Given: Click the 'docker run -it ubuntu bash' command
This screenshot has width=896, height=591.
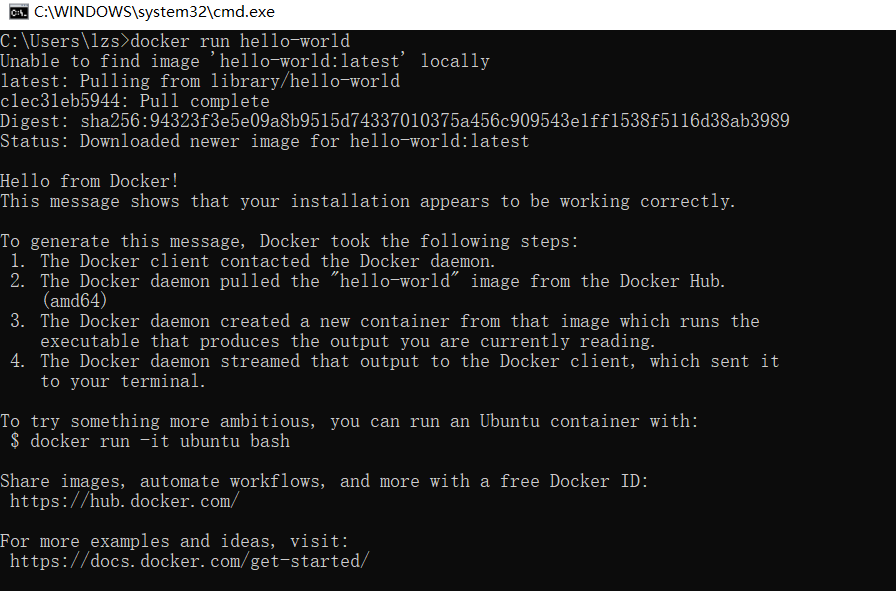Looking at the screenshot, I should coord(160,441).
